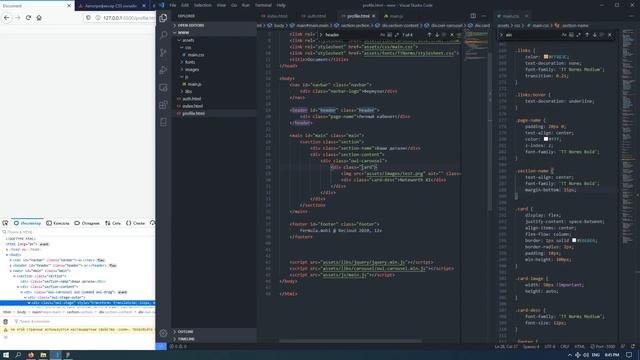Image resolution: width=640 pixels, height=360 pixels.
Task: Close the find widget in the main.css editor
Action: pyautogui.click(x=610, y=35)
